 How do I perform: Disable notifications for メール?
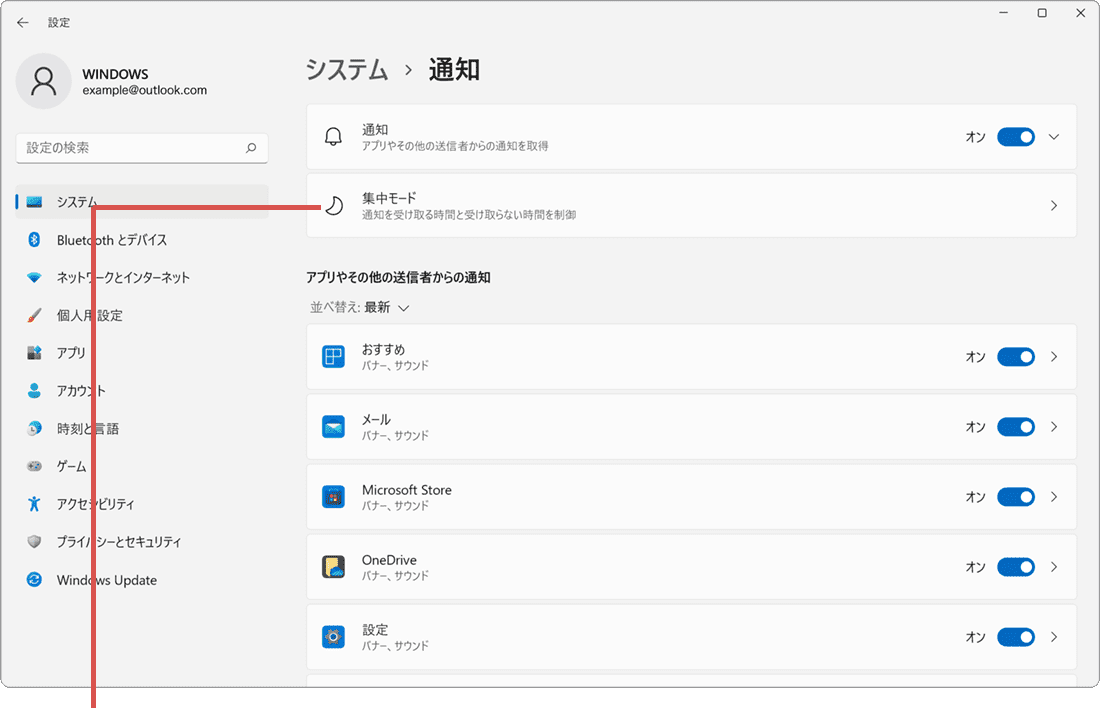click(1016, 427)
